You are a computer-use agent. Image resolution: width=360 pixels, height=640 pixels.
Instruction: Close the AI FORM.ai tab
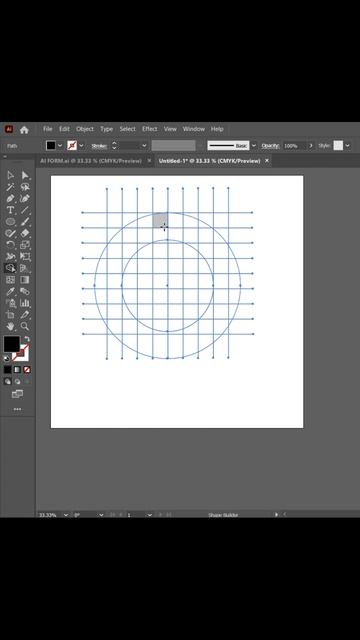click(149, 161)
